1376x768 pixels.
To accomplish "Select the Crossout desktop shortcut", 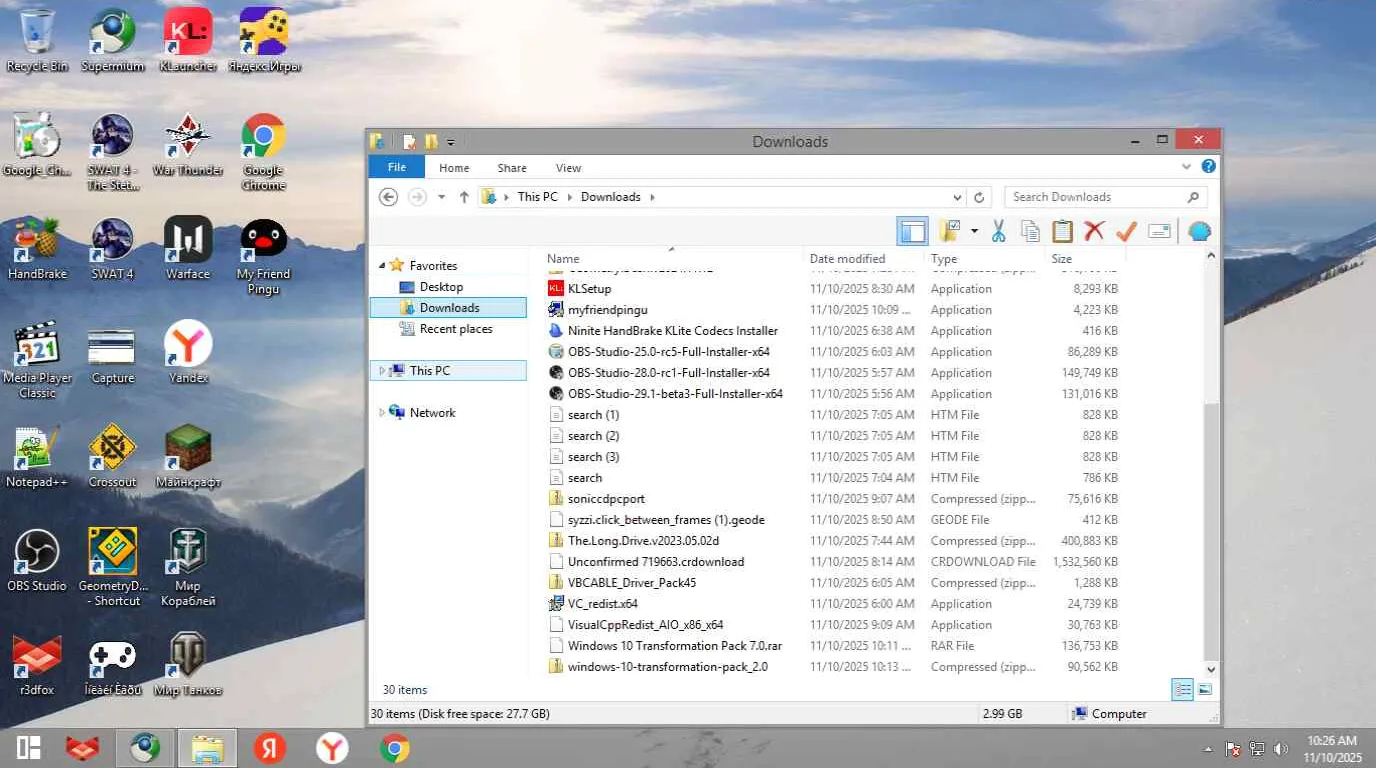I will 113,457.
